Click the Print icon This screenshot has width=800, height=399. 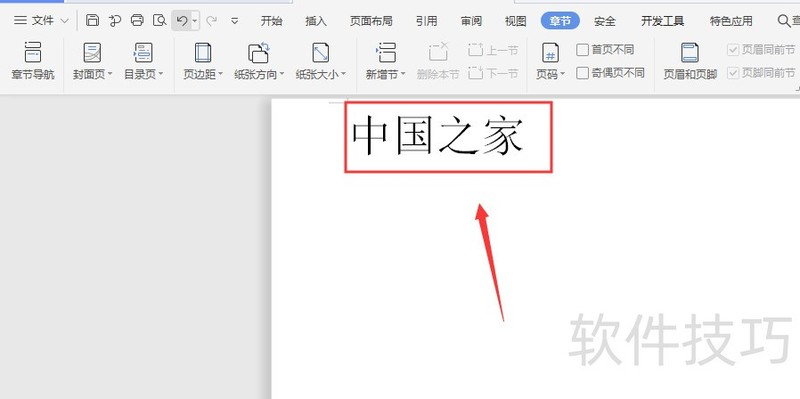point(137,20)
